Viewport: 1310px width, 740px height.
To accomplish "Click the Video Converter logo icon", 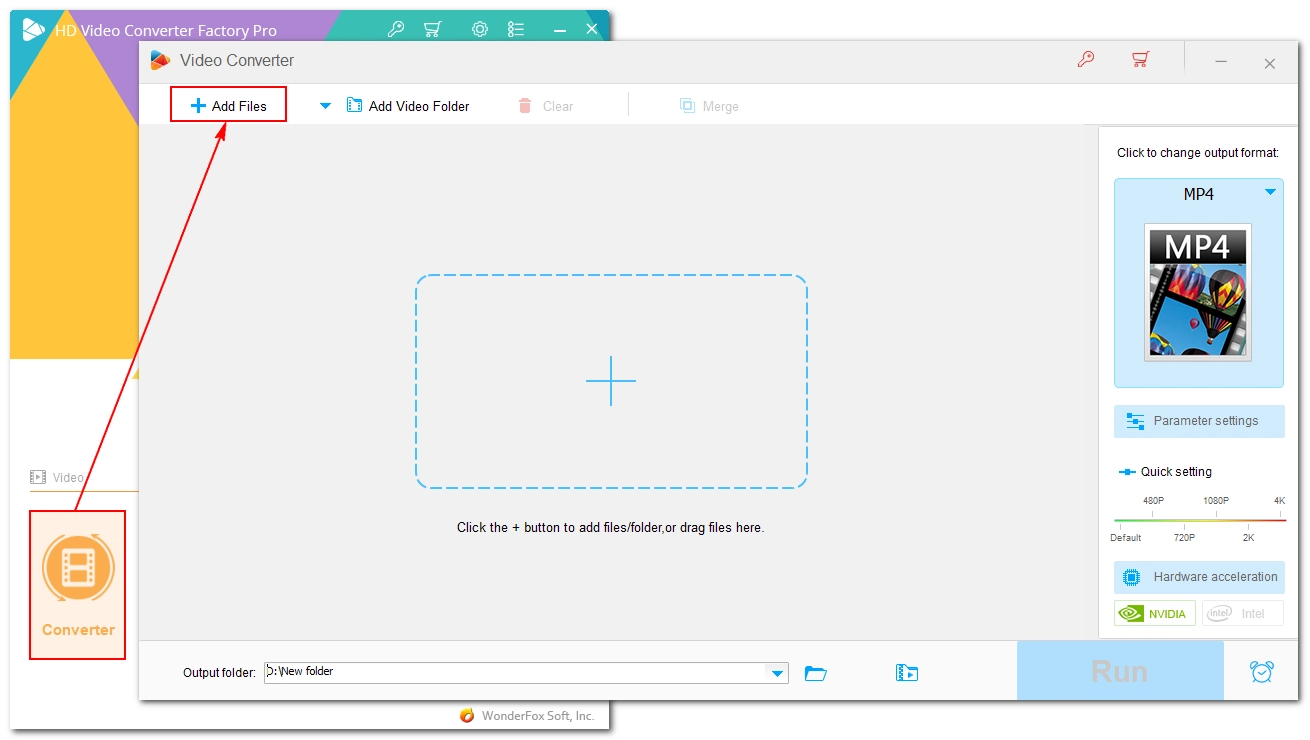I will tap(160, 60).
